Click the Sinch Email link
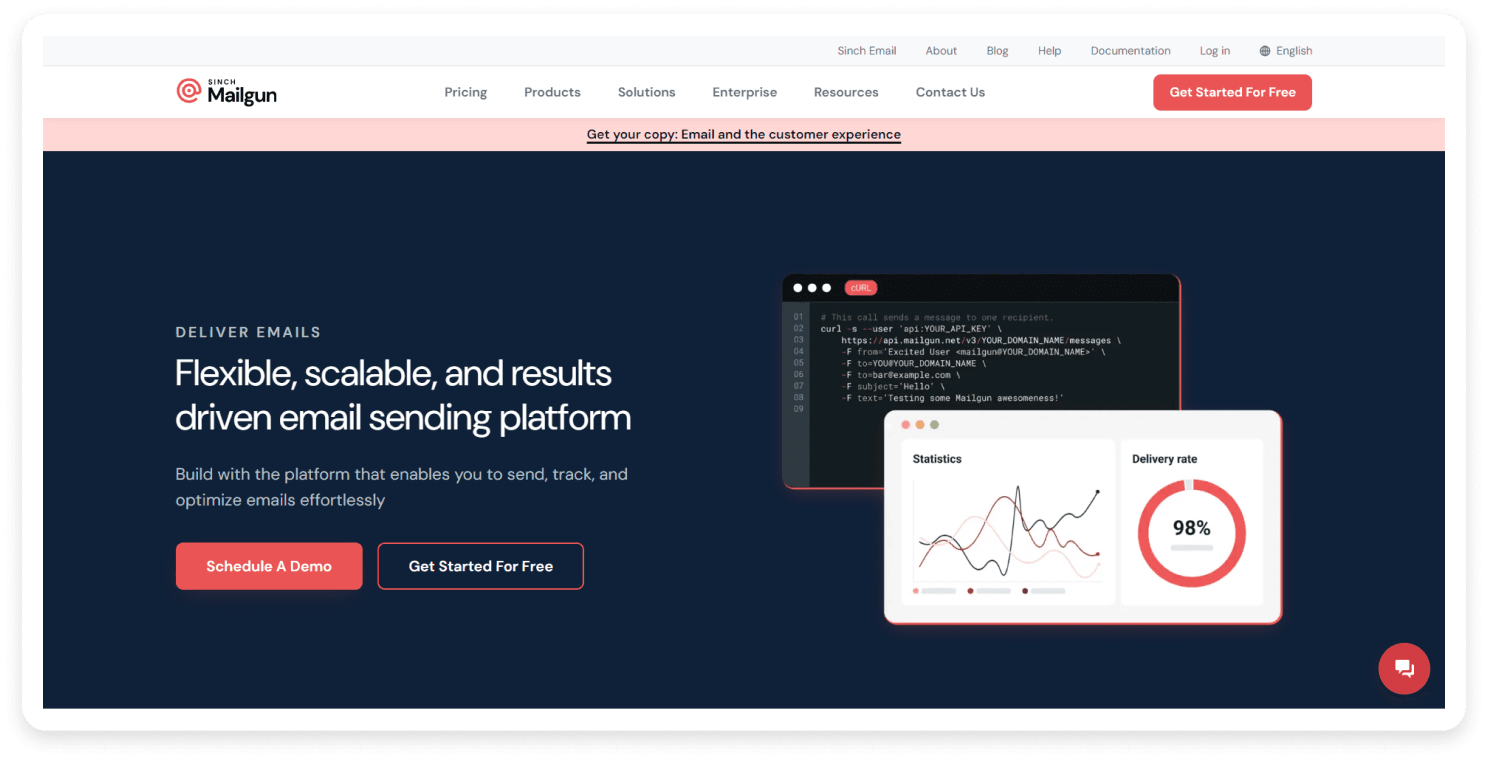The height and width of the screenshot is (761, 1488). [867, 51]
